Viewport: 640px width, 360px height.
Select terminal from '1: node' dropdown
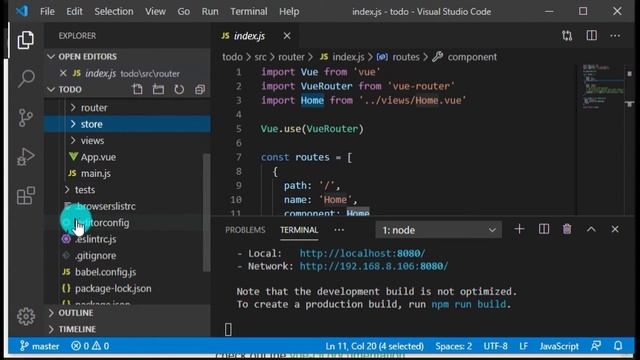tap(438, 230)
